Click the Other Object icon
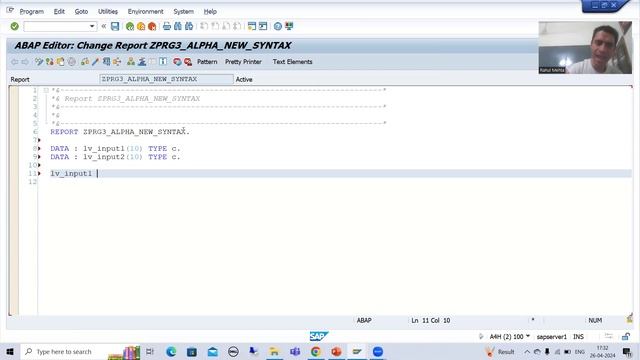Screen dimensions: 640x360 60,62
